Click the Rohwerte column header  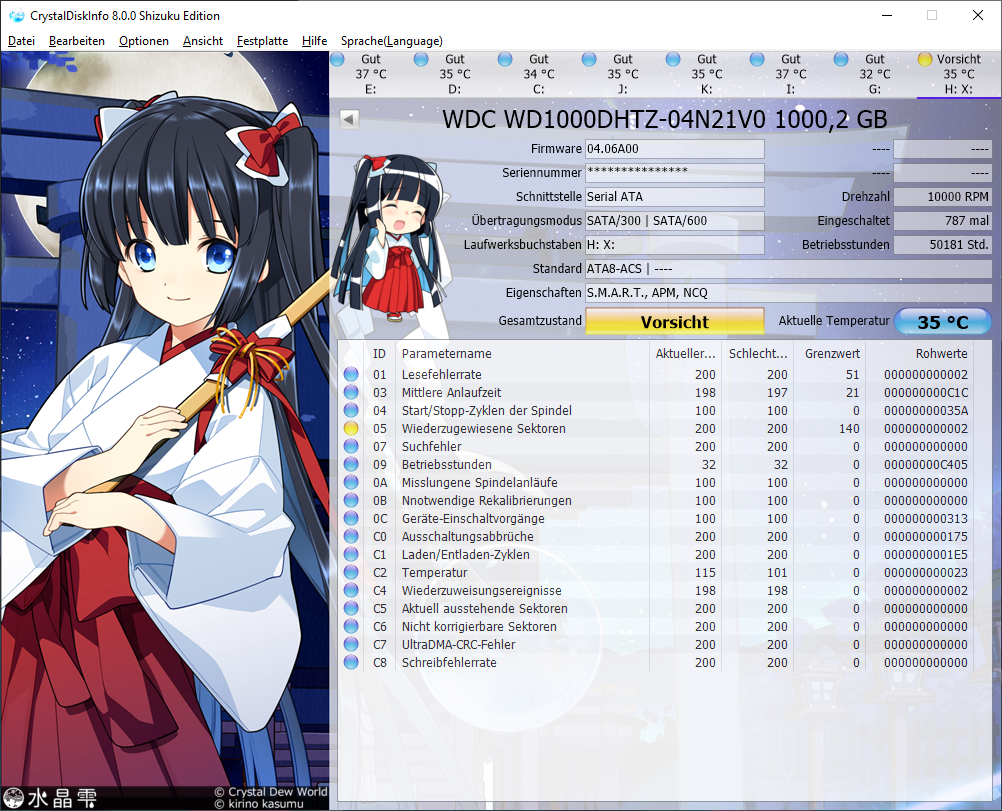coord(920,353)
